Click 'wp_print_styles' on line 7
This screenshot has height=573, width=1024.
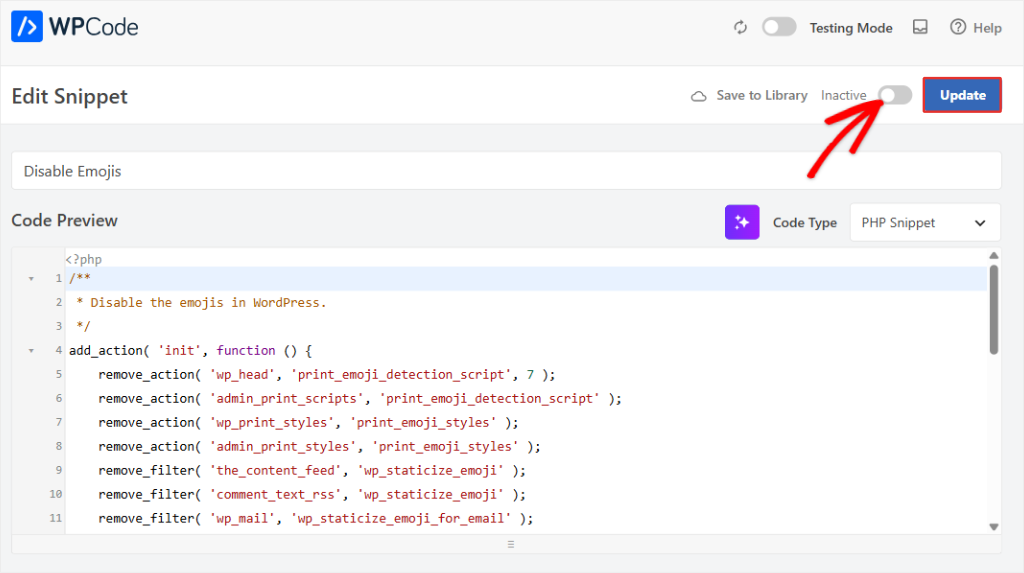click(x=272, y=423)
